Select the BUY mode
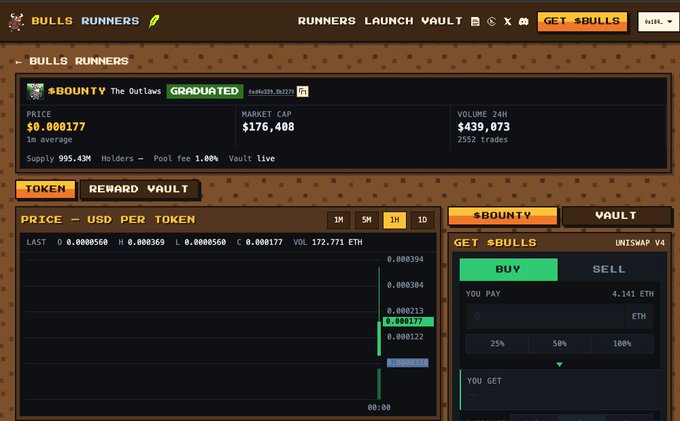 [508, 269]
